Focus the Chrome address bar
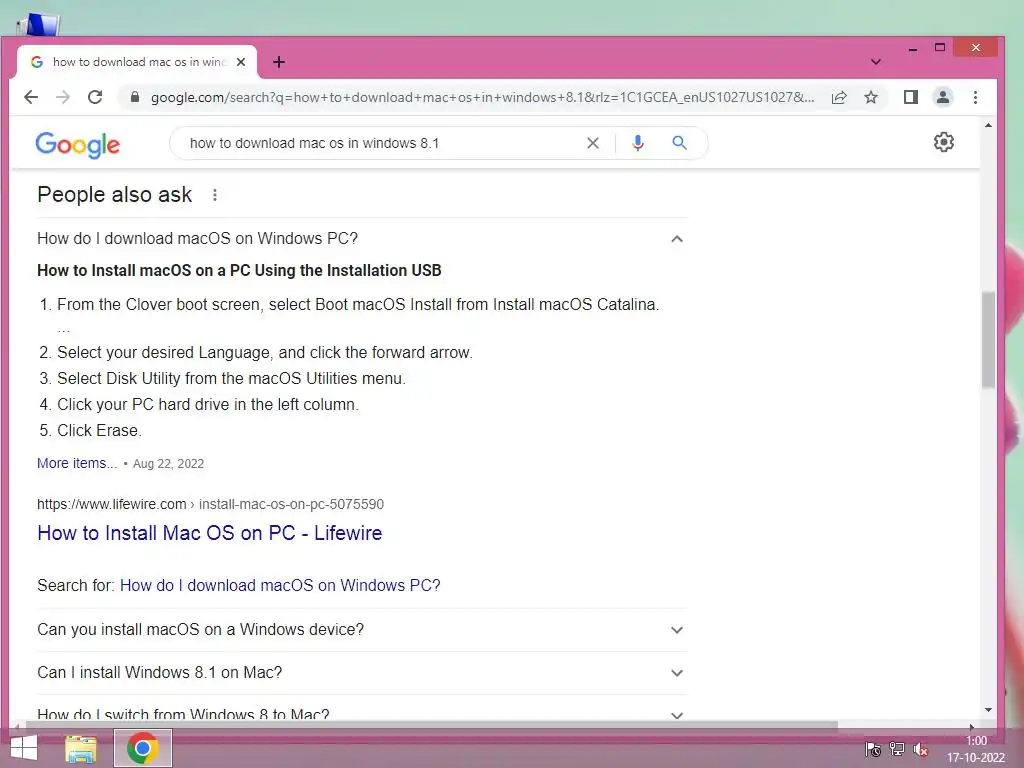1024x768 pixels. point(482,97)
